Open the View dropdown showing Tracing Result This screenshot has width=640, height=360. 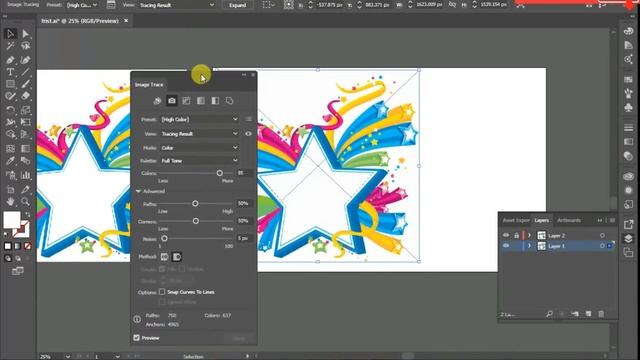[x=200, y=134]
